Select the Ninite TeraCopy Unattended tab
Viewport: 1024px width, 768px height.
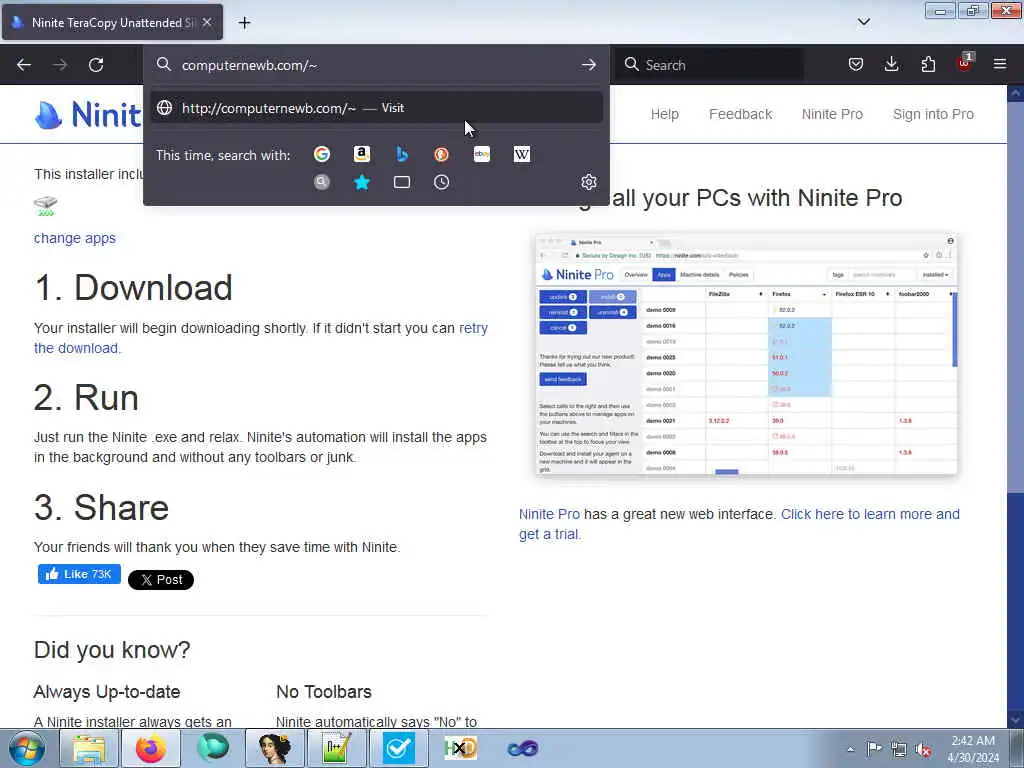click(112, 22)
